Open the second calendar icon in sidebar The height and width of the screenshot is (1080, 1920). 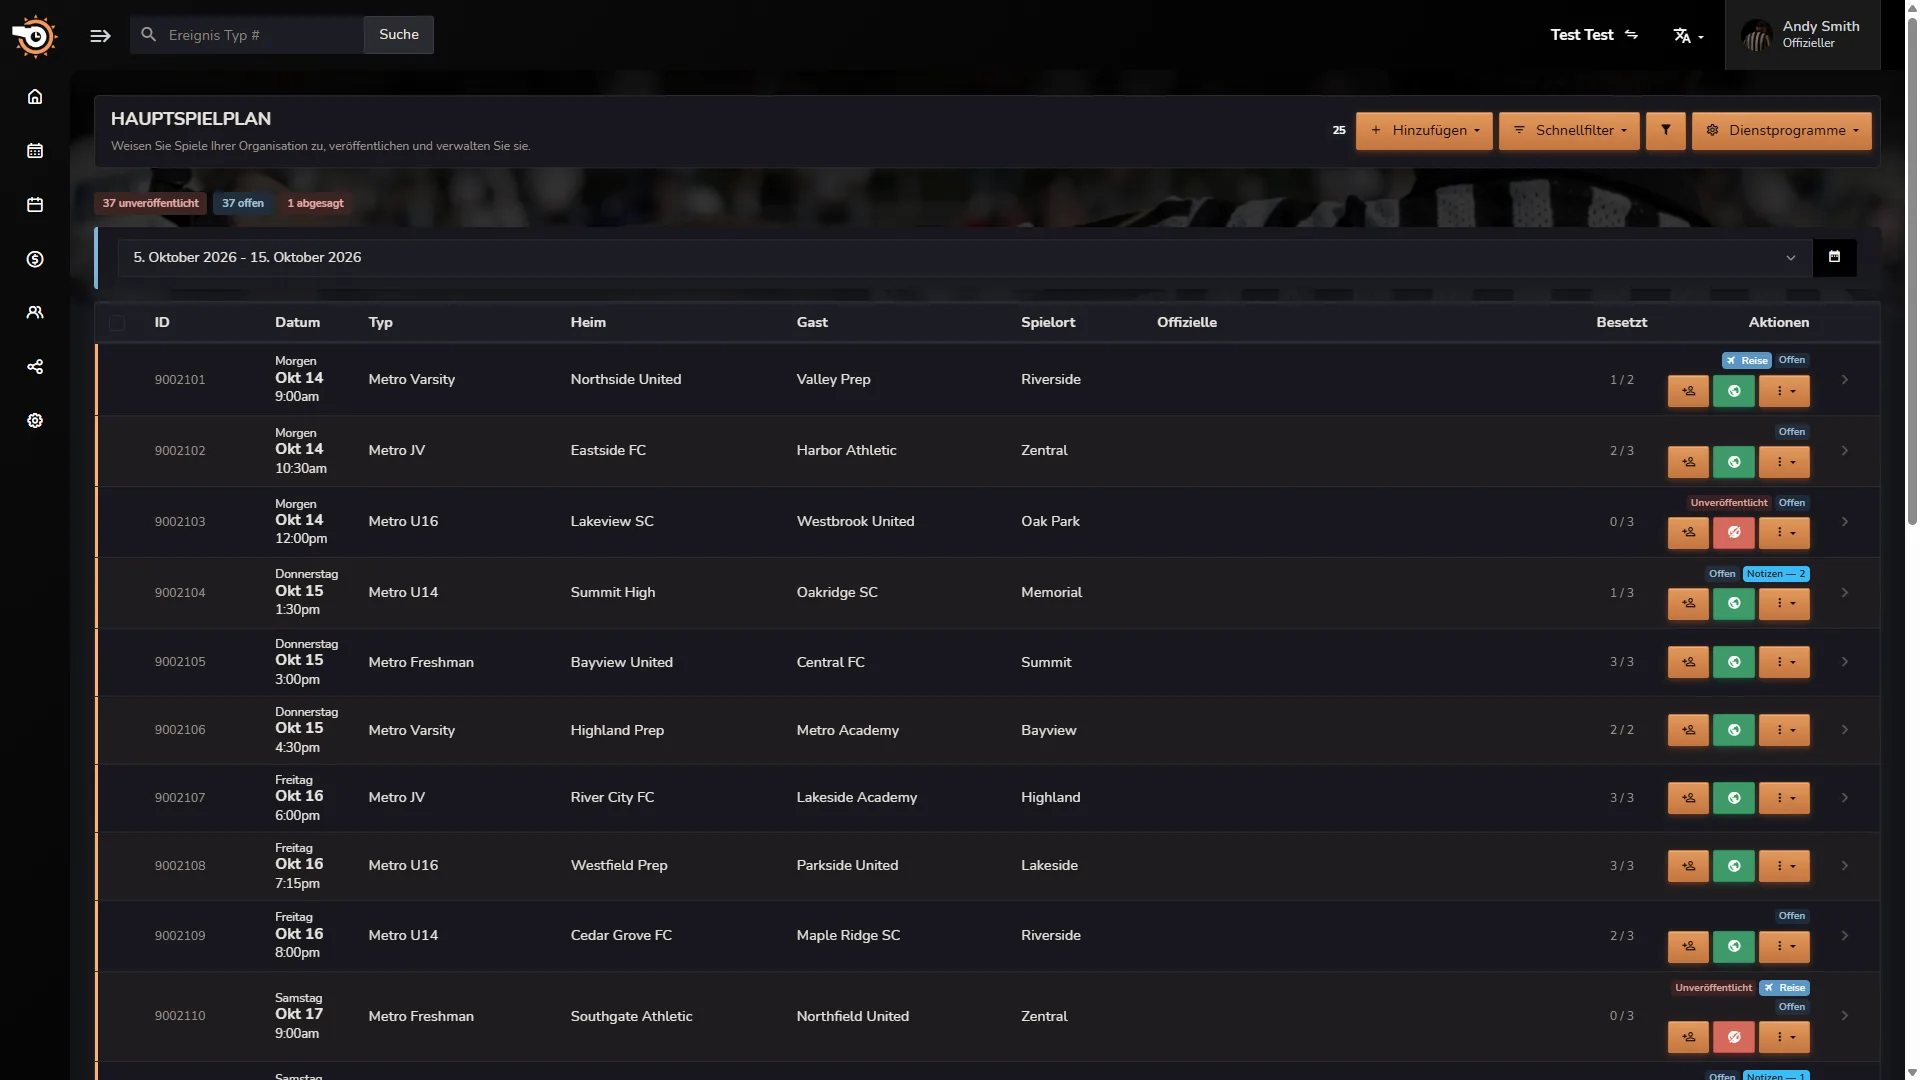click(35, 205)
